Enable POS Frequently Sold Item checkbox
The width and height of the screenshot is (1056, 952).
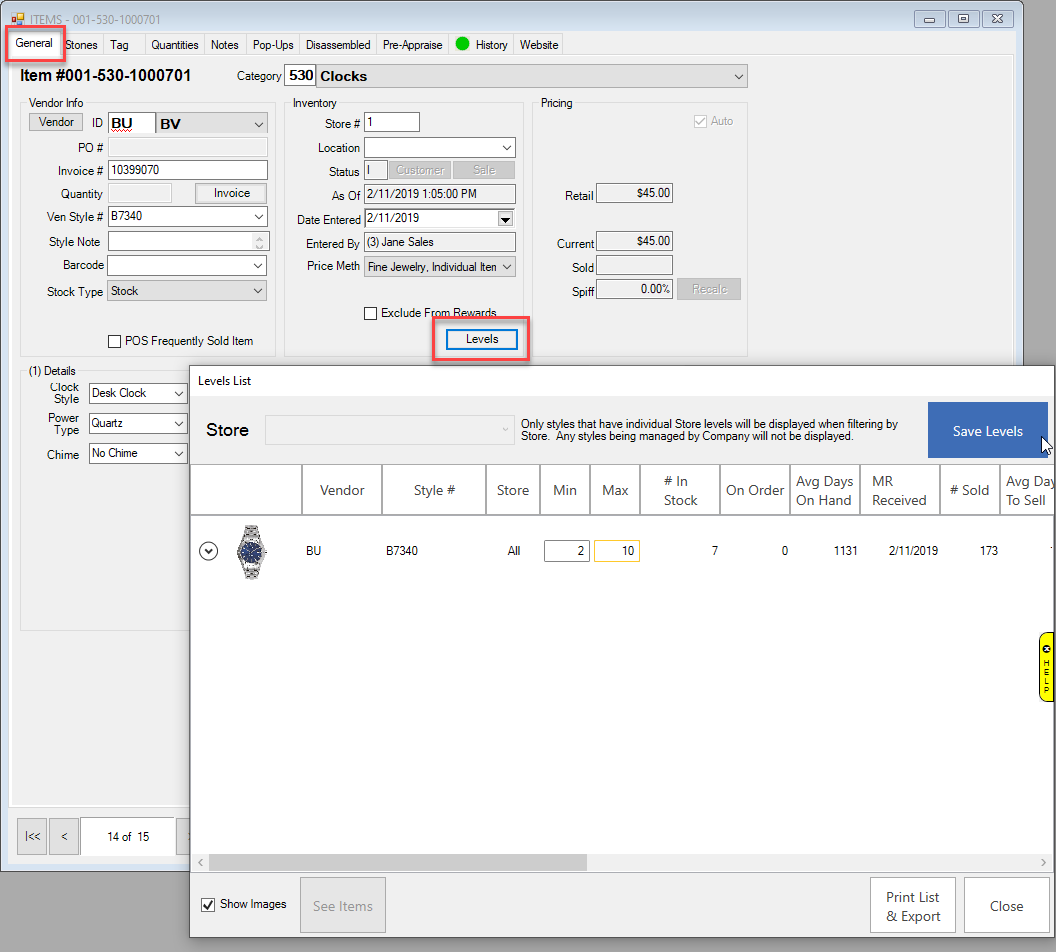[115, 342]
